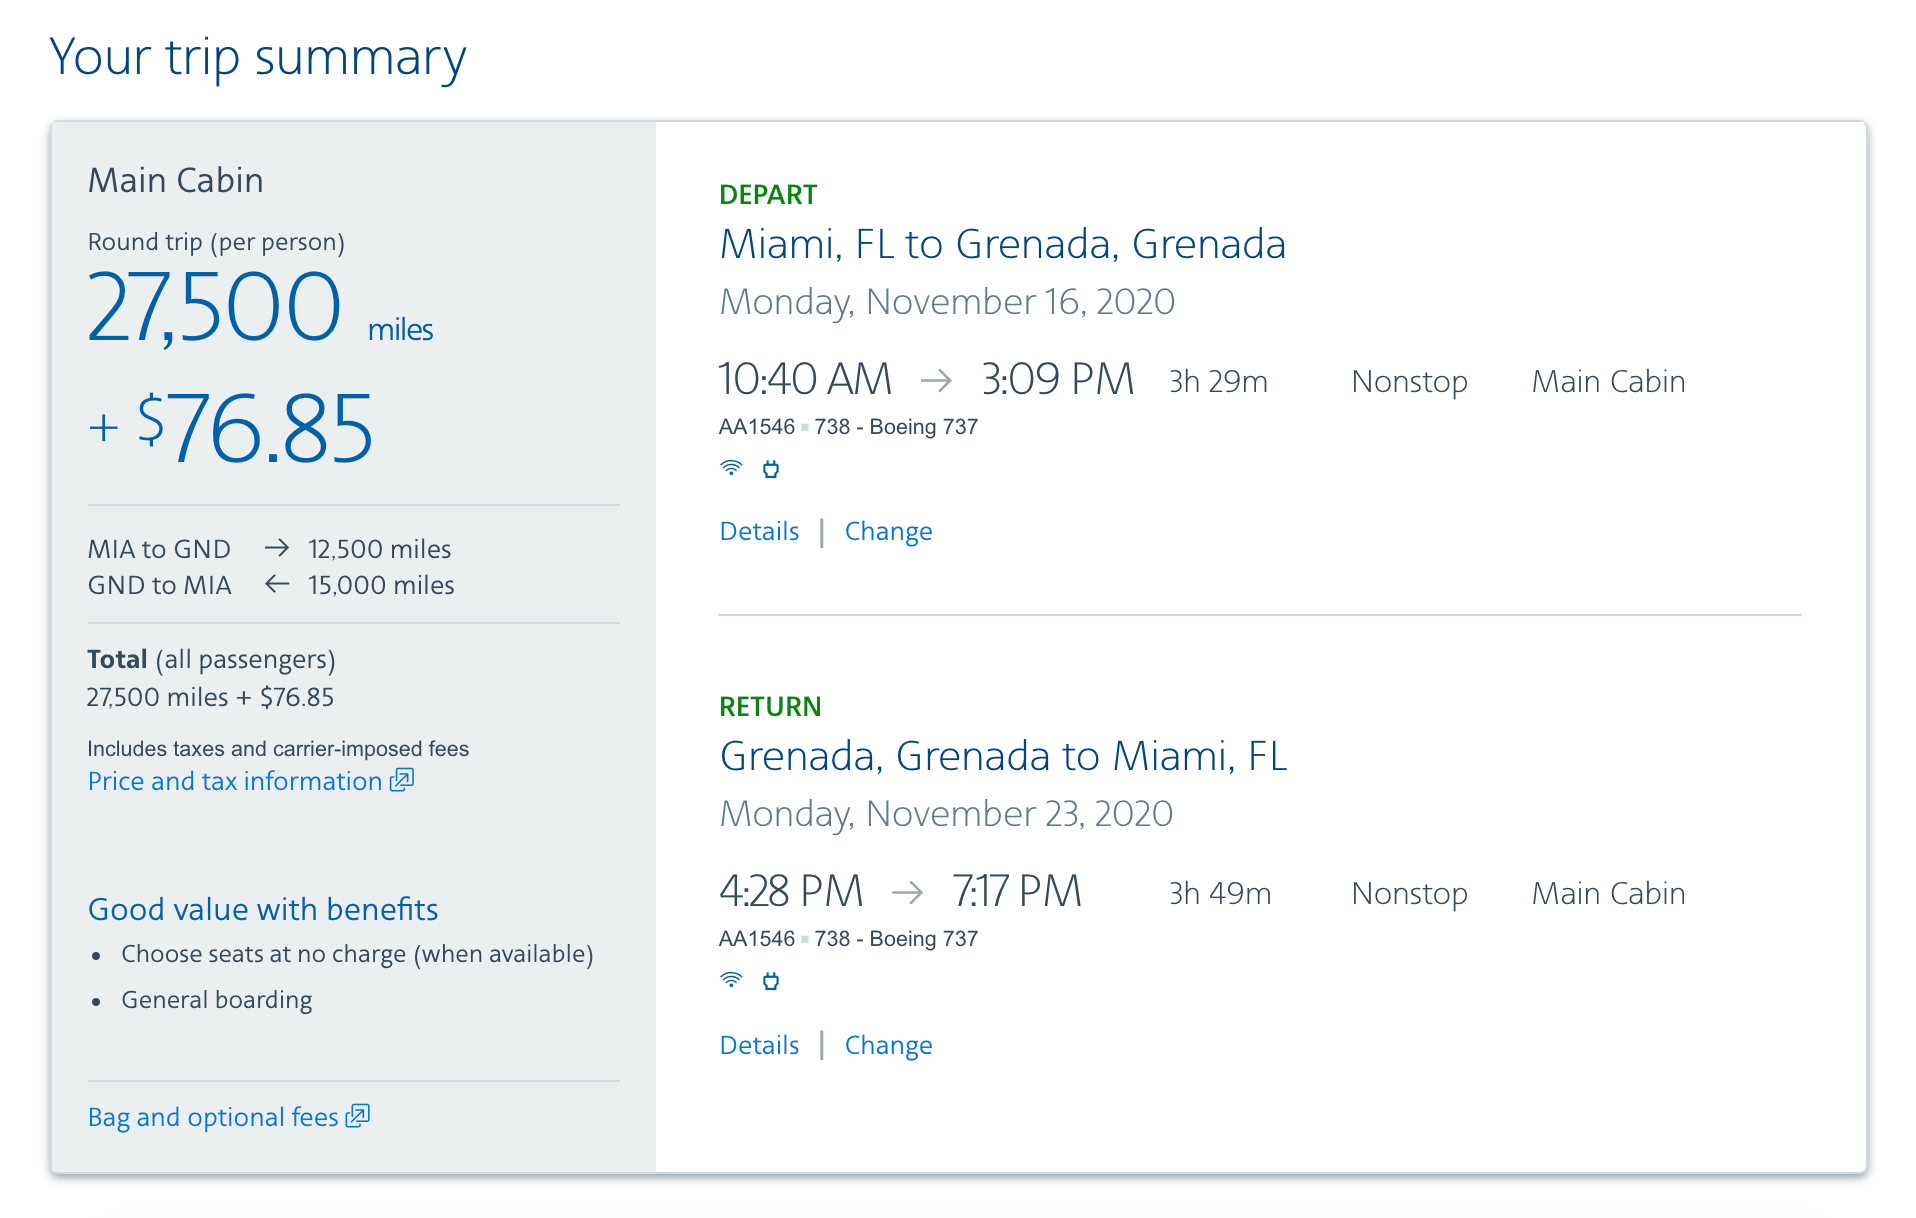Click the Miami, FL to Grenada, Grenada heading
Viewport: 1916px width, 1218px height.
point(1002,244)
